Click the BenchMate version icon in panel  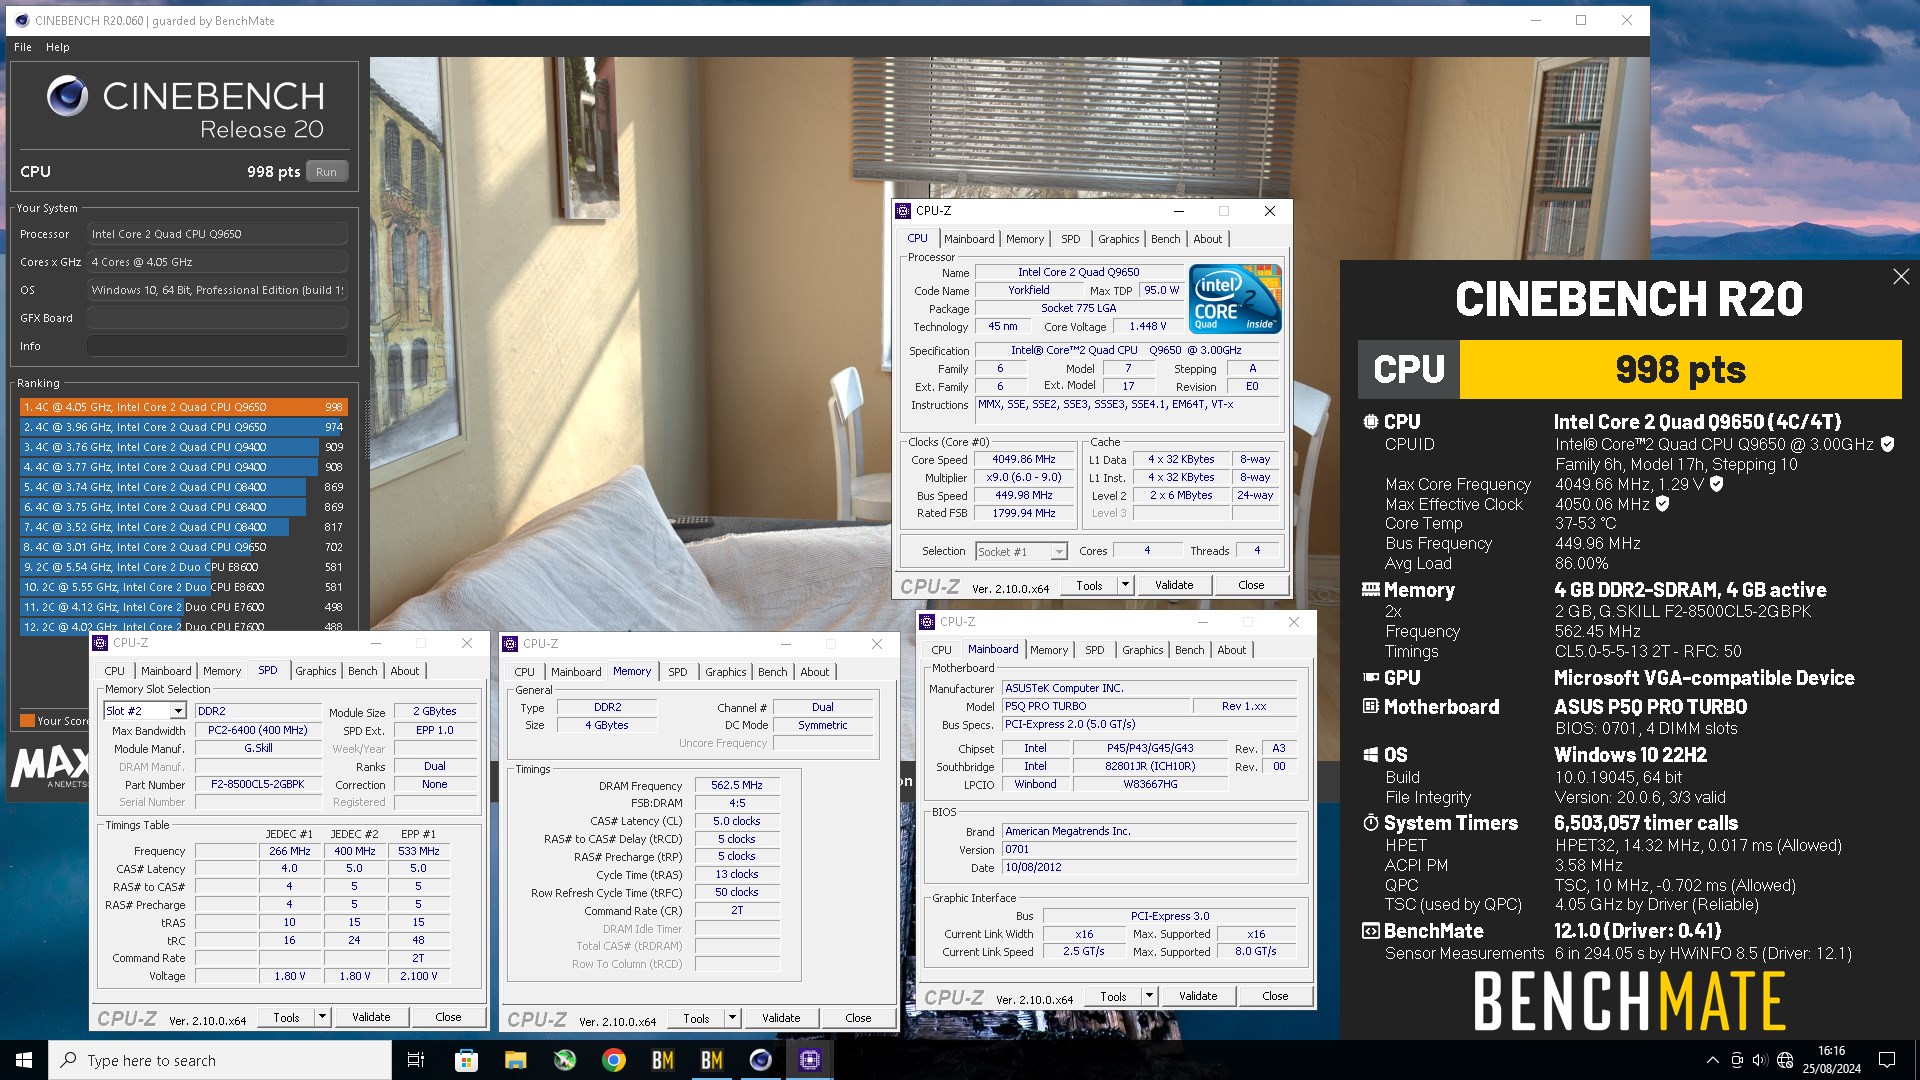point(1371,931)
